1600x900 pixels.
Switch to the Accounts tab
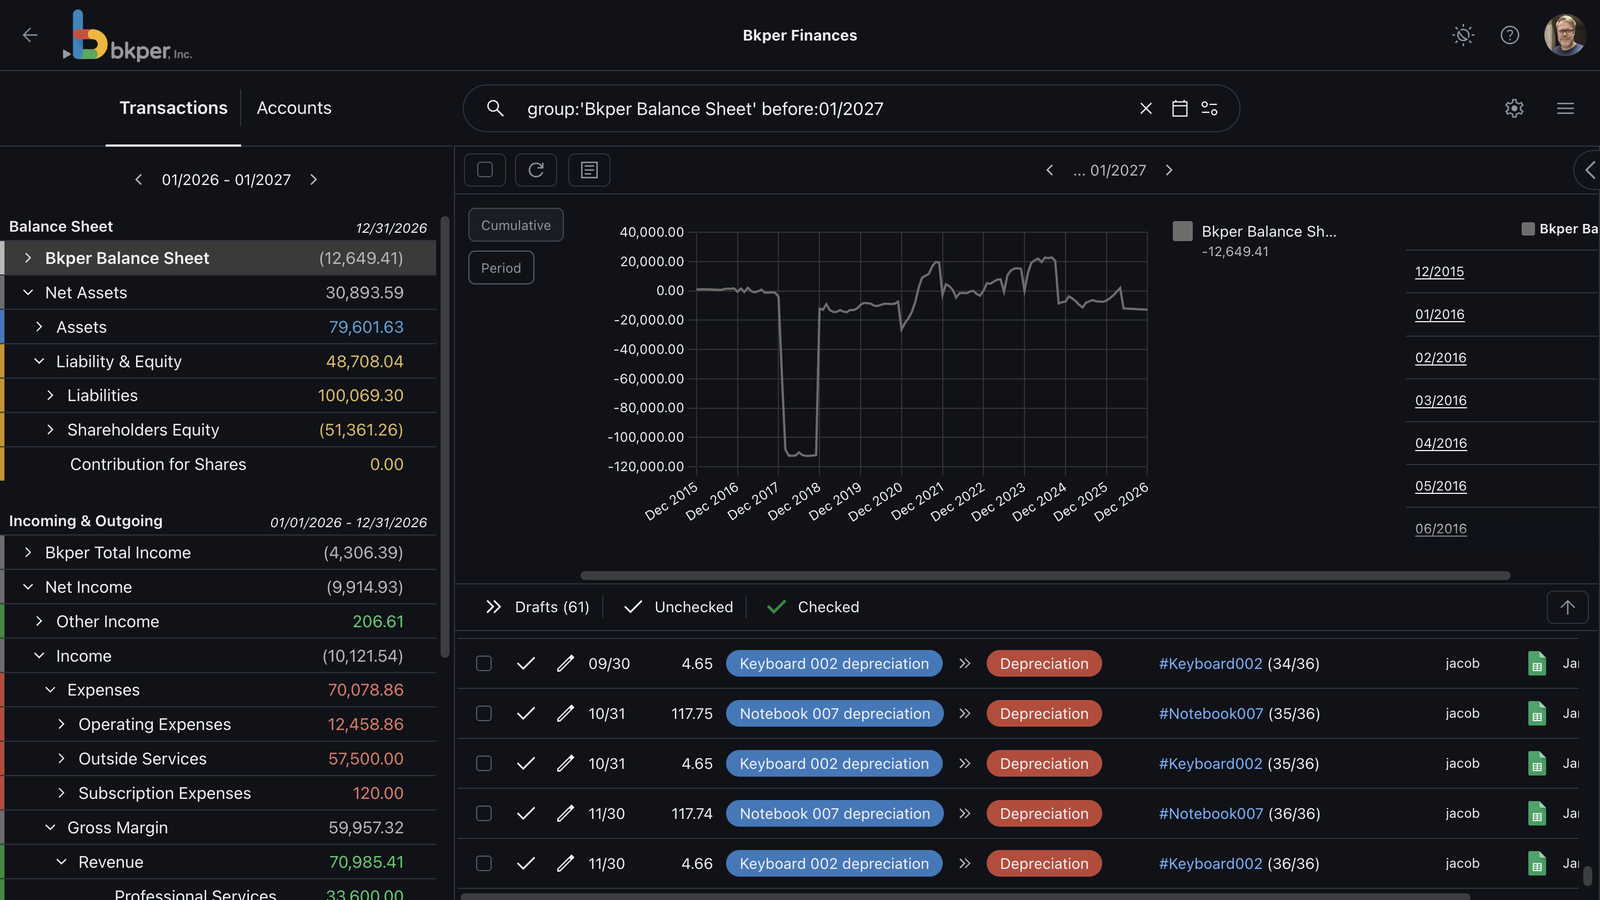point(294,108)
